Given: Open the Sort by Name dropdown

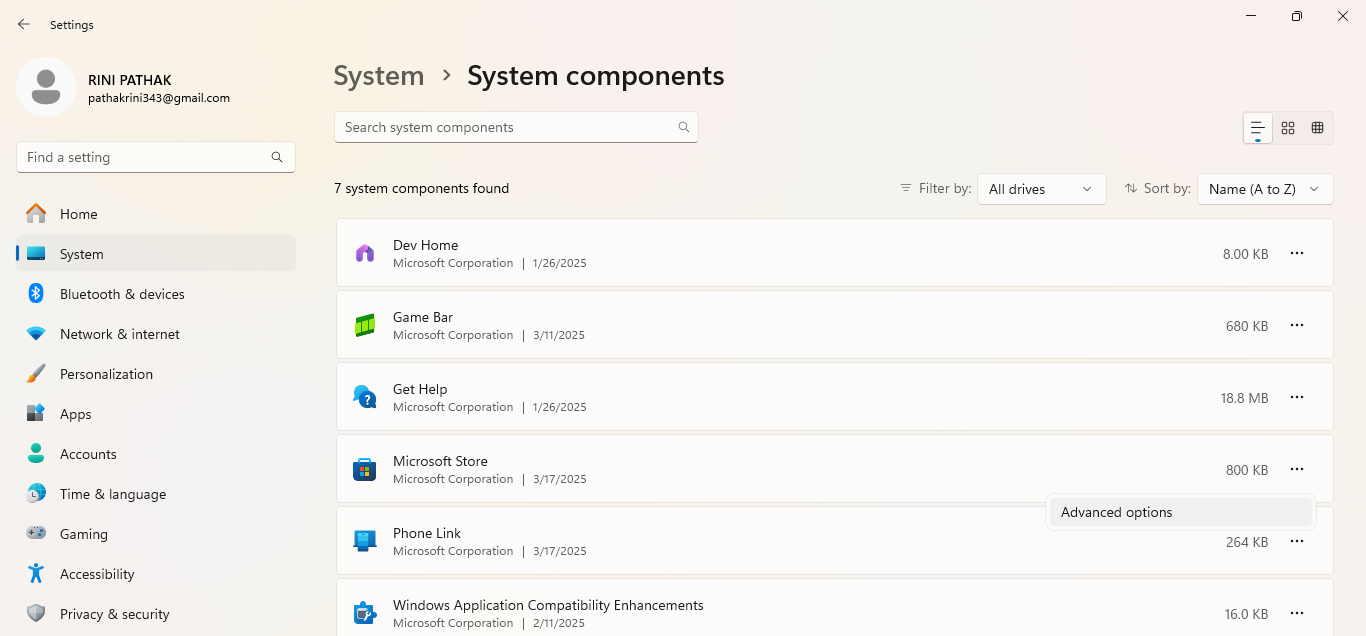Looking at the screenshot, I should tap(1265, 189).
